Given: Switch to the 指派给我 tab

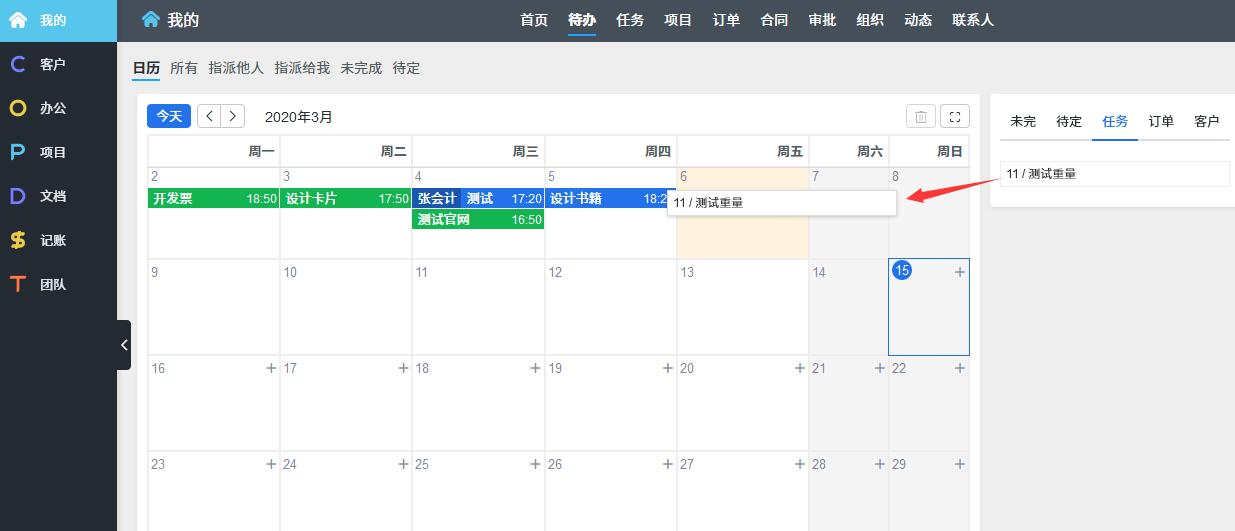Looking at the screenshot, I should coord(302,68).
